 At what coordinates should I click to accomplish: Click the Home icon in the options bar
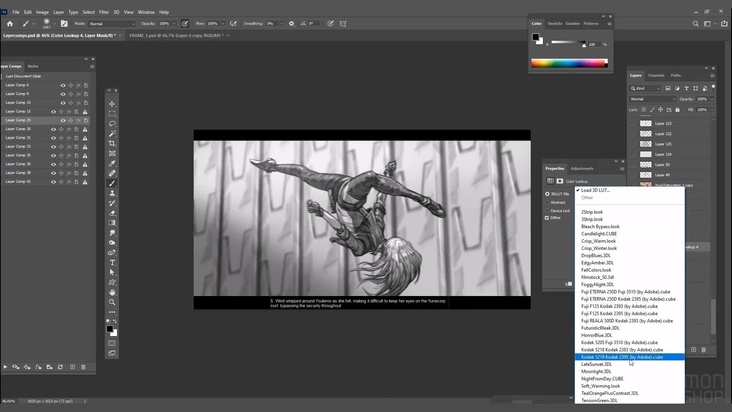click(x=8, y=22)
